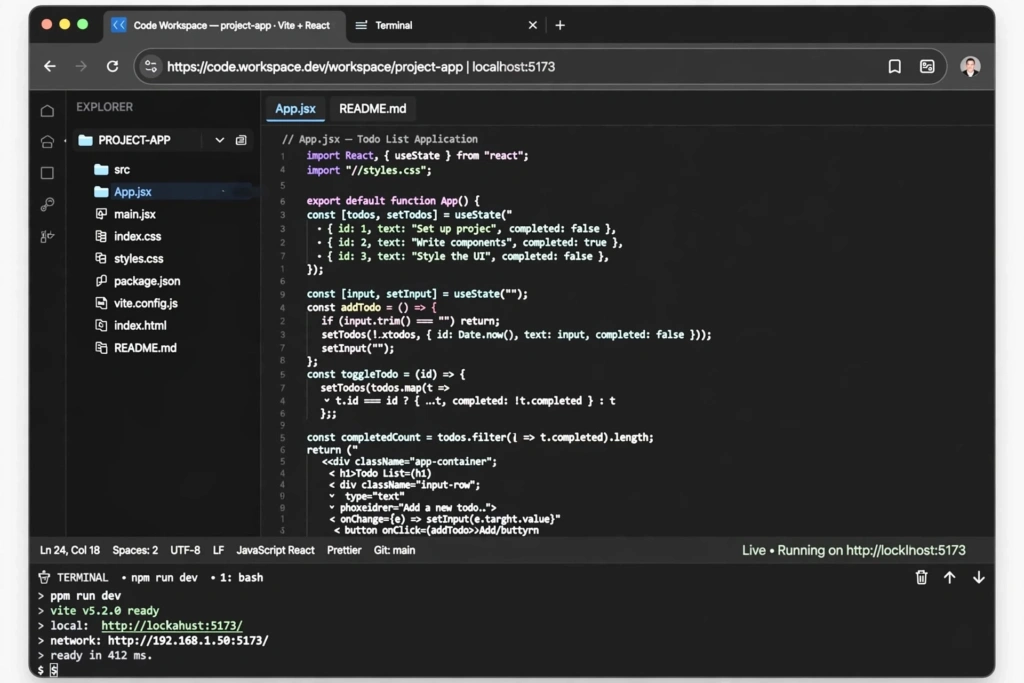Click the browser forward arrow
Viewport: 1024px width, 683px height.
click(x=81, y=66)
